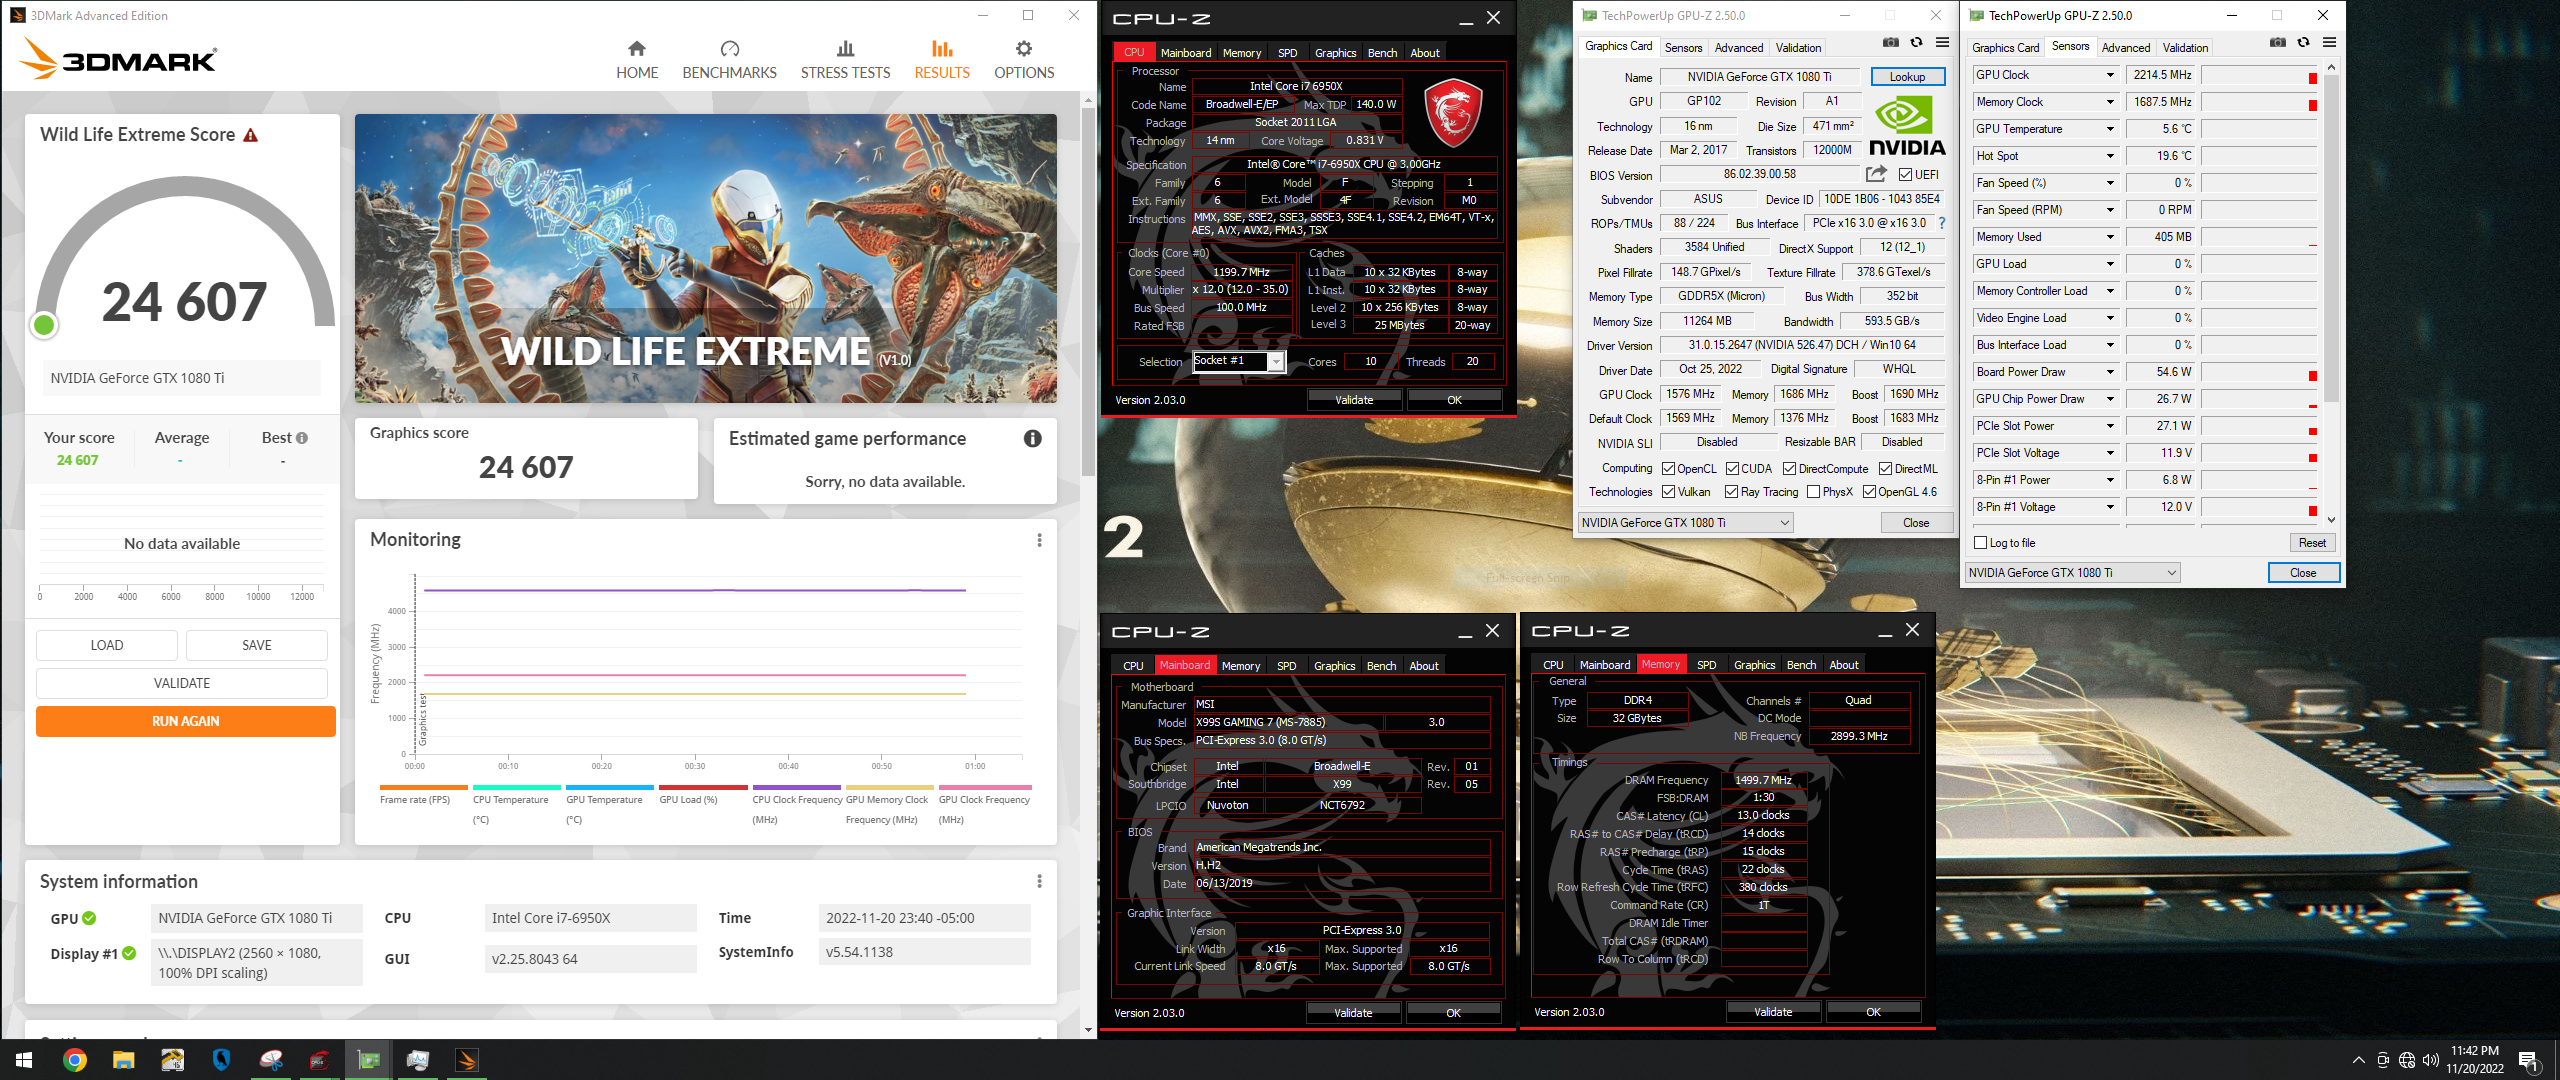Open Socket #1 selection dropdown in CPU-Z

1239,361
